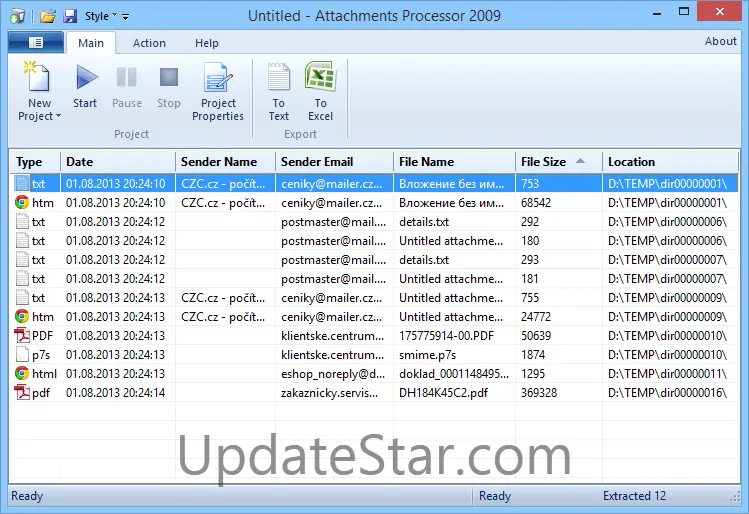Click the Stop button in ribbon
The height and width of the screenshot is (514, 749).
pos(169,86)
